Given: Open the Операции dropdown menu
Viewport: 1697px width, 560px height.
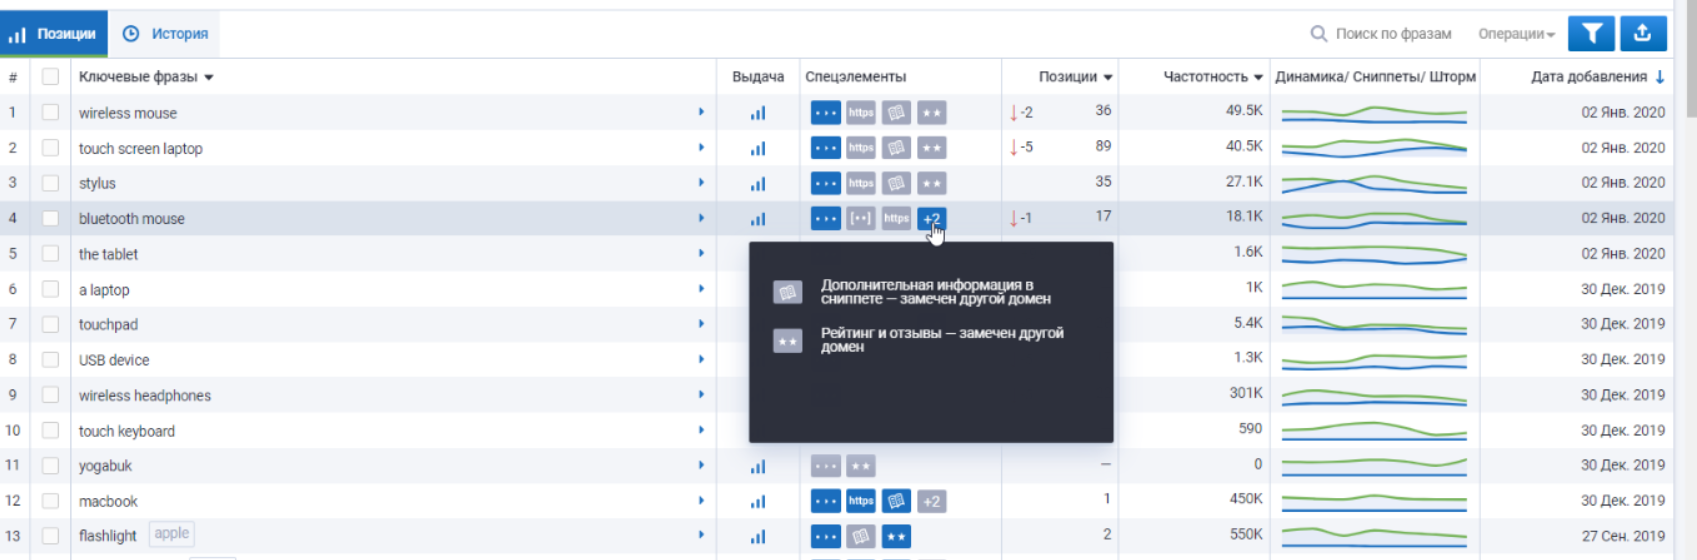Looking at the screenshot, I should [1516, 34].
